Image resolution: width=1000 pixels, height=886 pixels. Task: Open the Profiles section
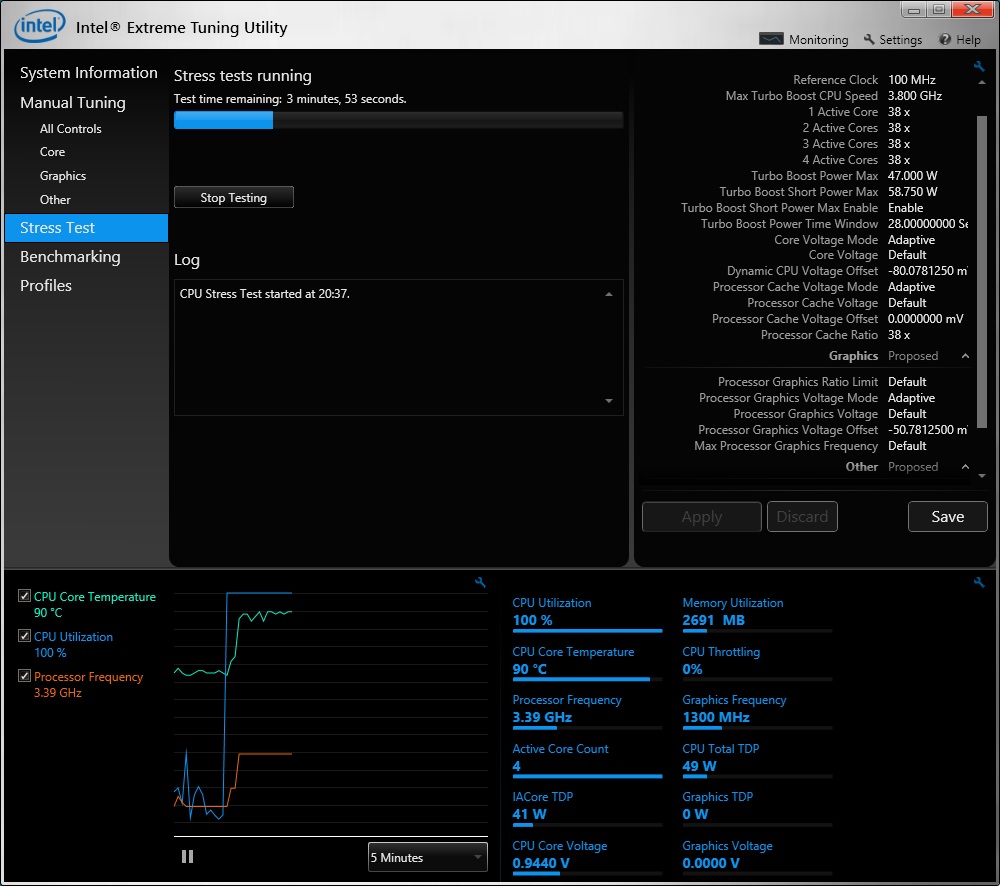pyautogui.click(x=46, y=286)
